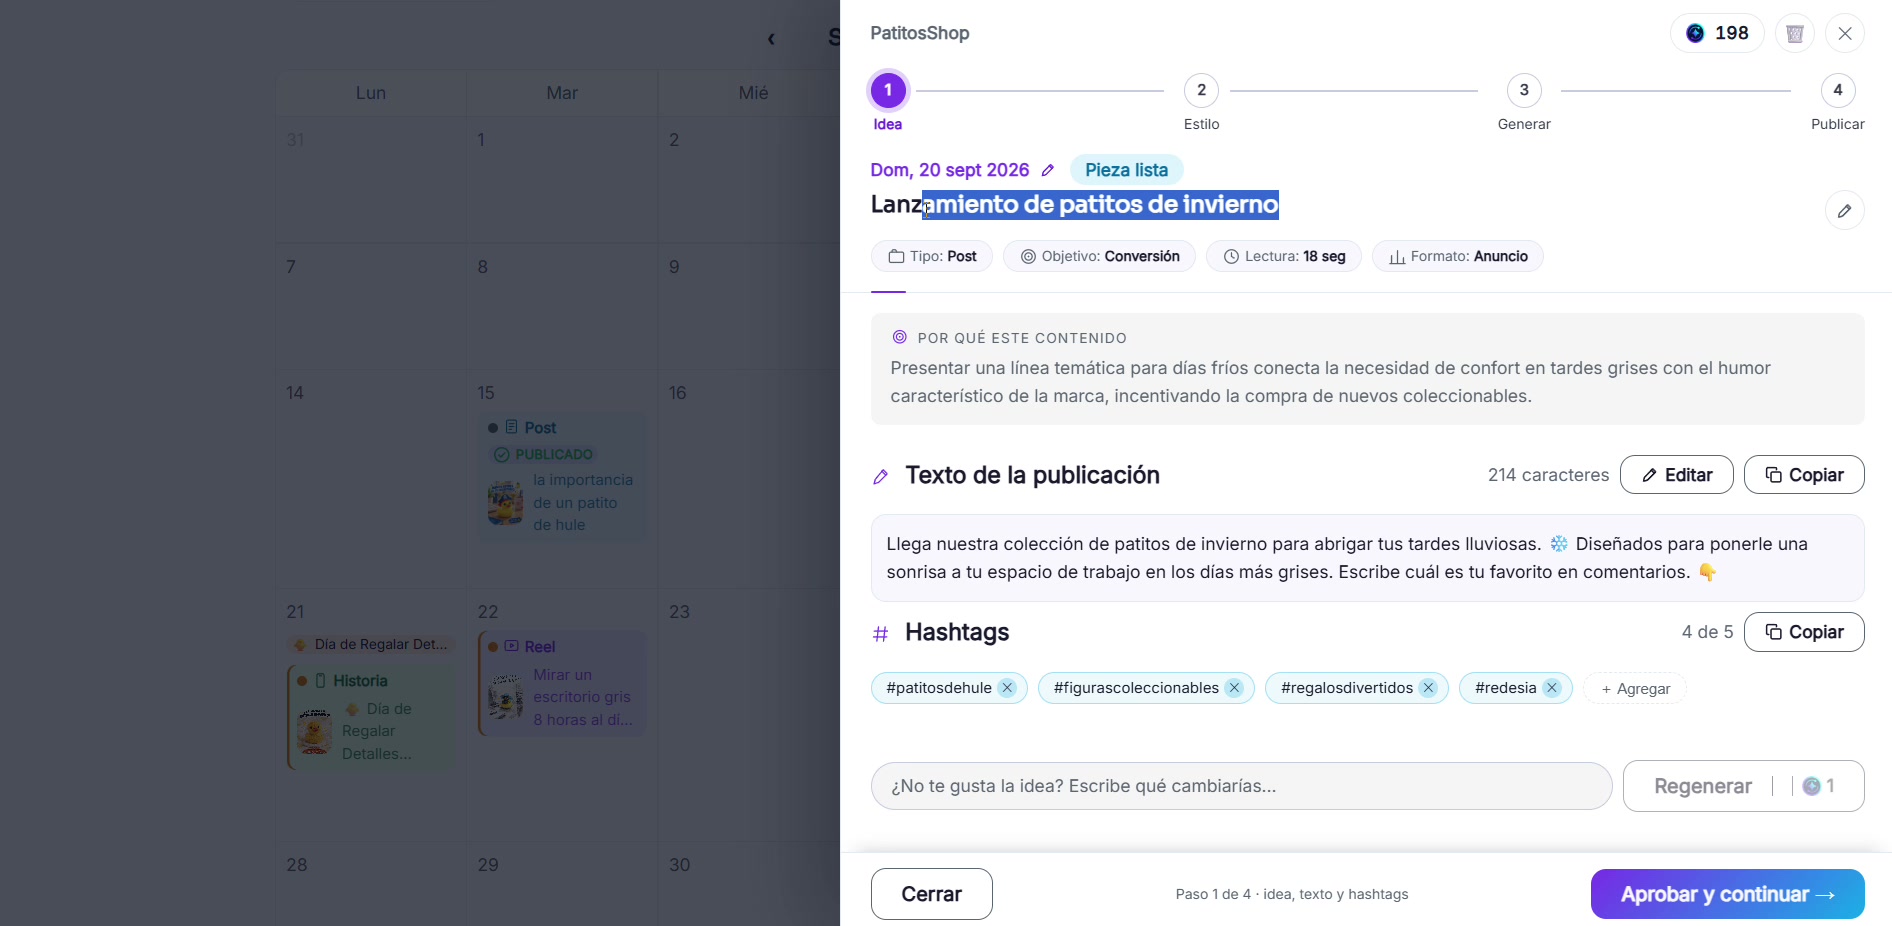The width and height of the screenshot is (1892, 926).
Task: Click the previous month arrow in the calendar
Action: point(771,39)
